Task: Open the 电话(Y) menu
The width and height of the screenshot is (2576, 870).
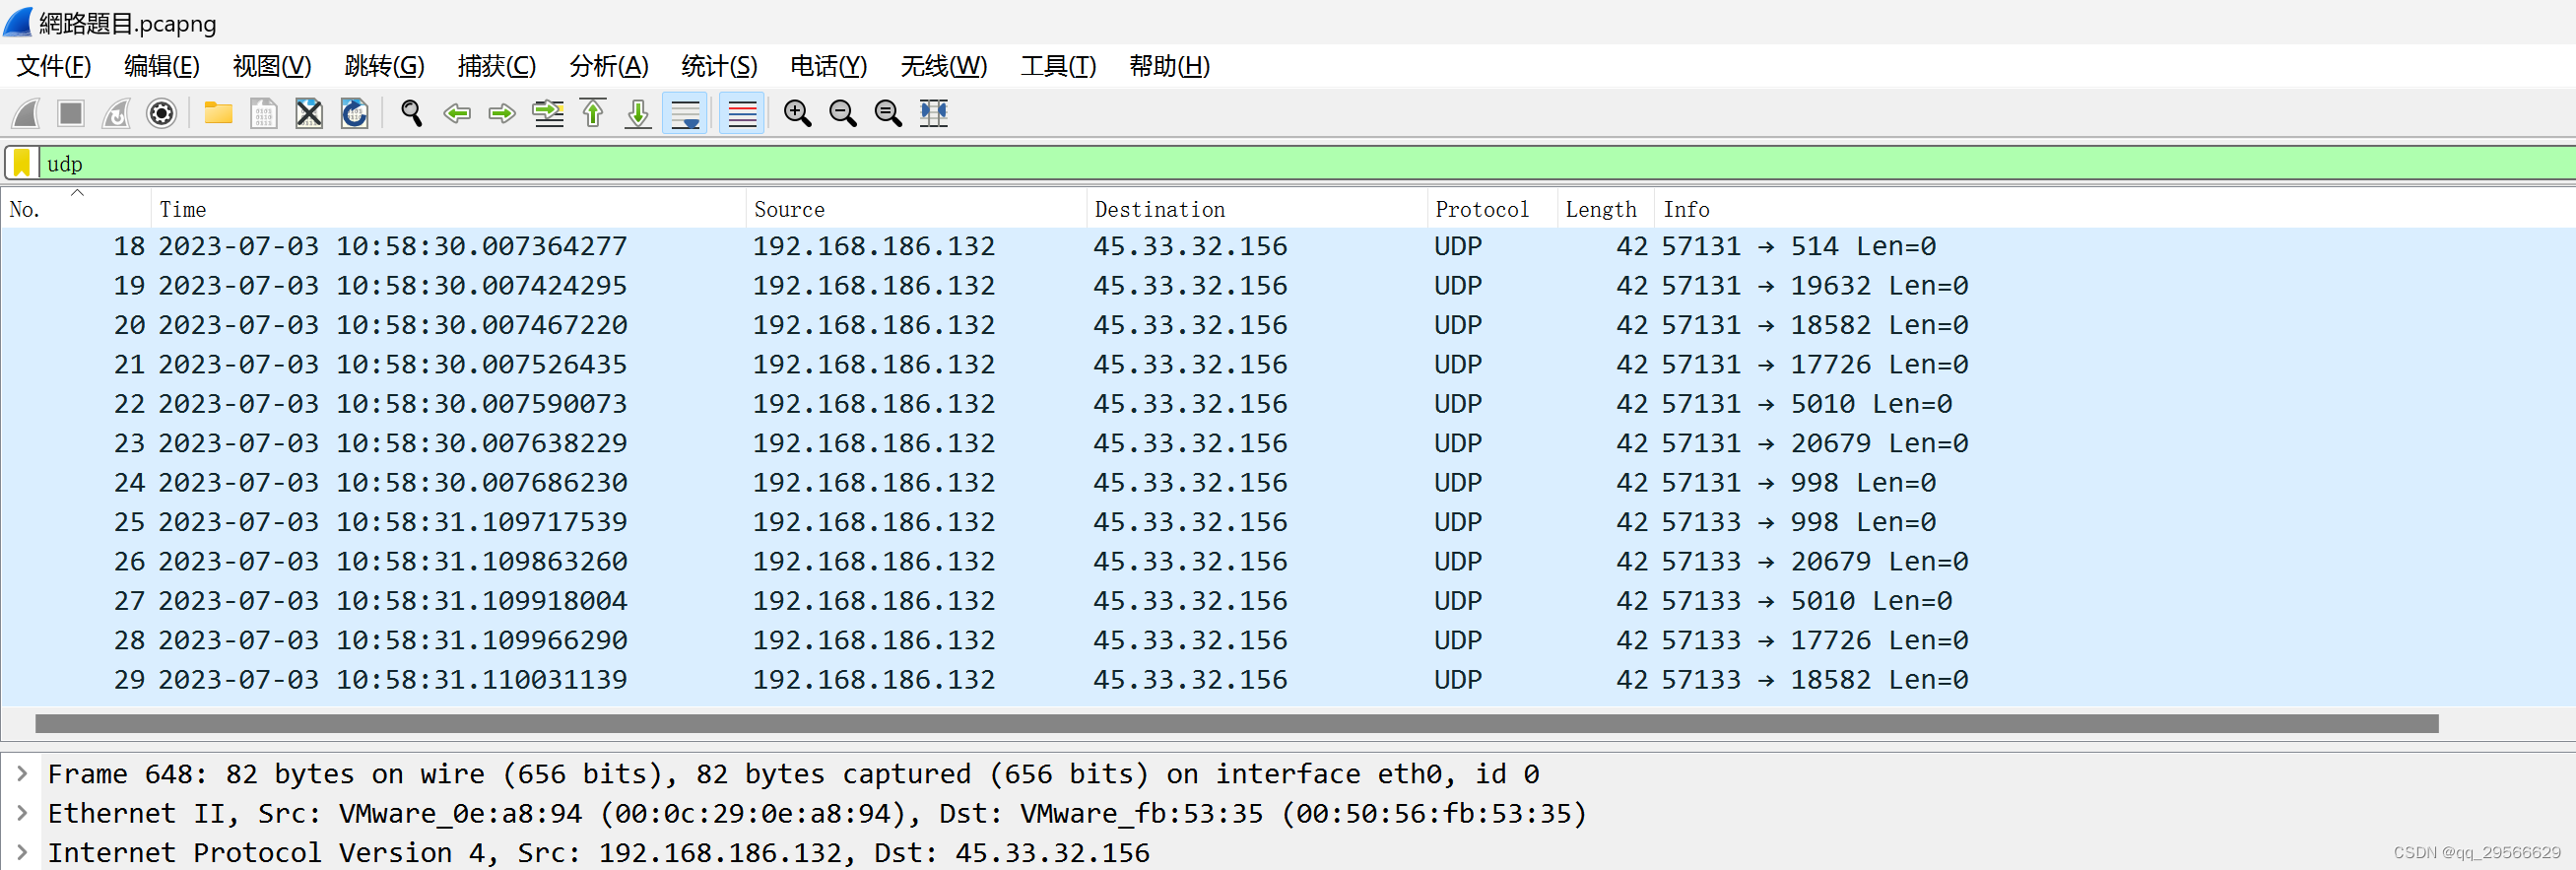Action: tap(828, 66)
